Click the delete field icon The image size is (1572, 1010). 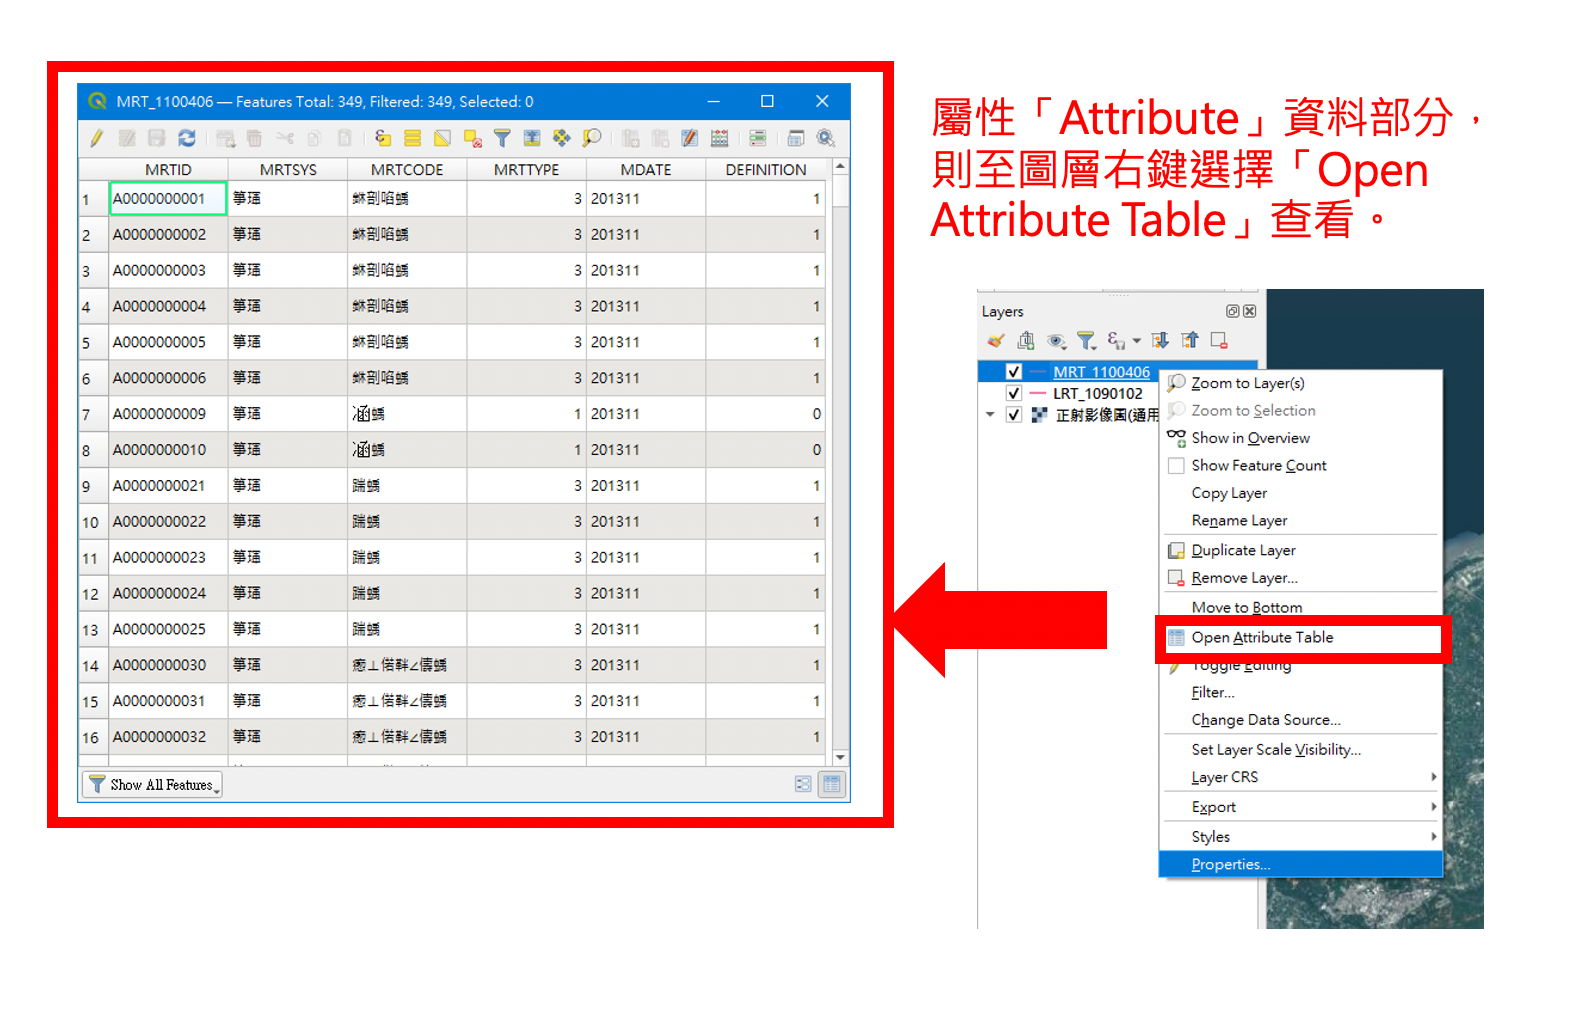point(660,138)
